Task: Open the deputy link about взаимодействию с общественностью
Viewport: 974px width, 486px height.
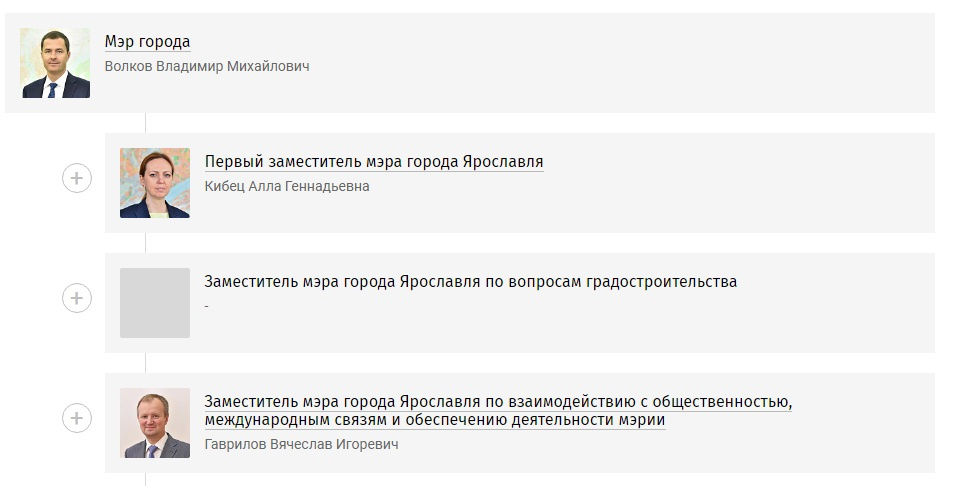Action: (x=498, y=411)
